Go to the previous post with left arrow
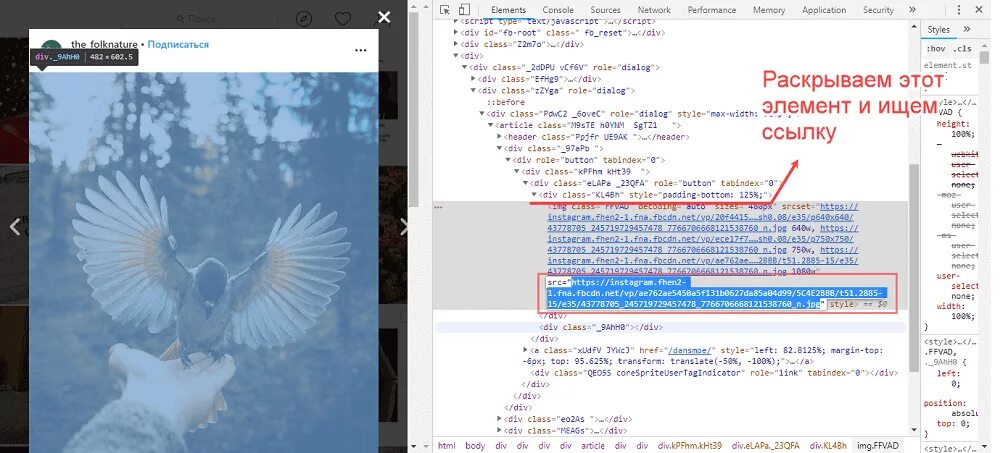Image resolution: width=1000 pixels, height=453 pixels. coord(15,226)
